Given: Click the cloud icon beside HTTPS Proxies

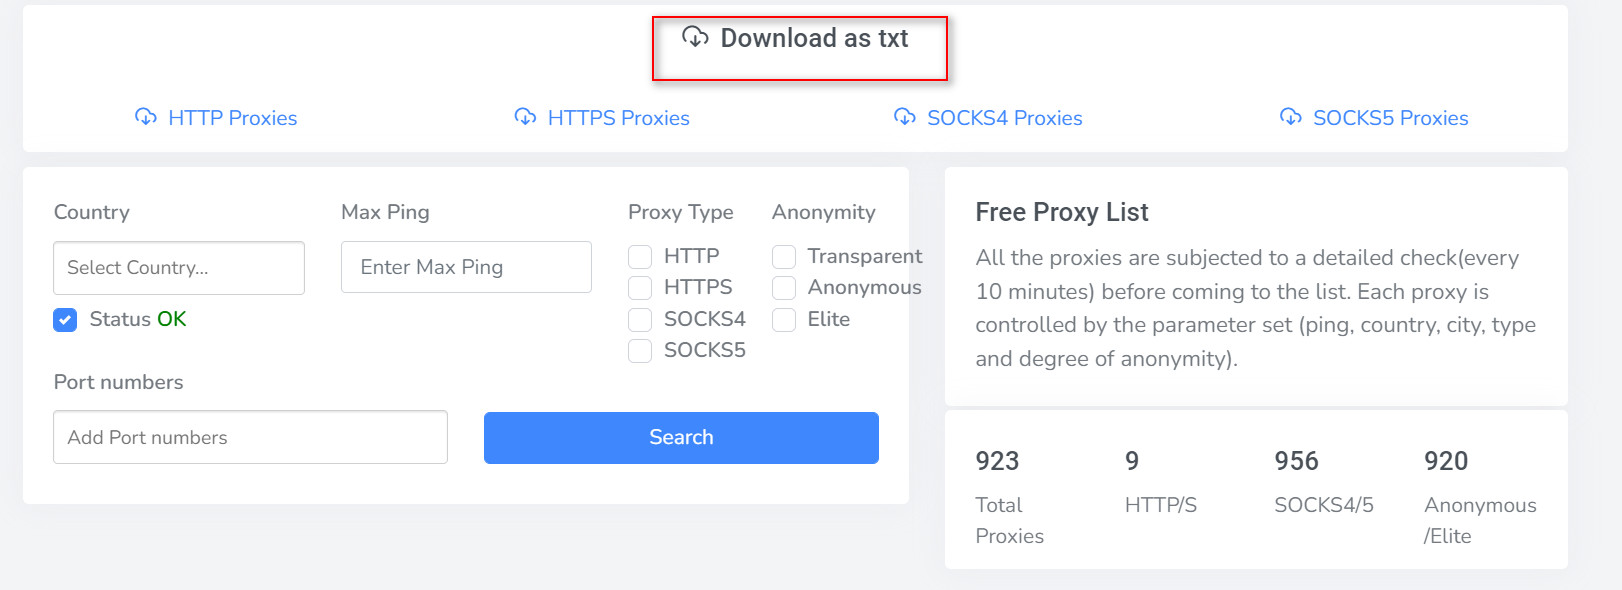Looking at the screenshot, I should (x=525, y=117).
